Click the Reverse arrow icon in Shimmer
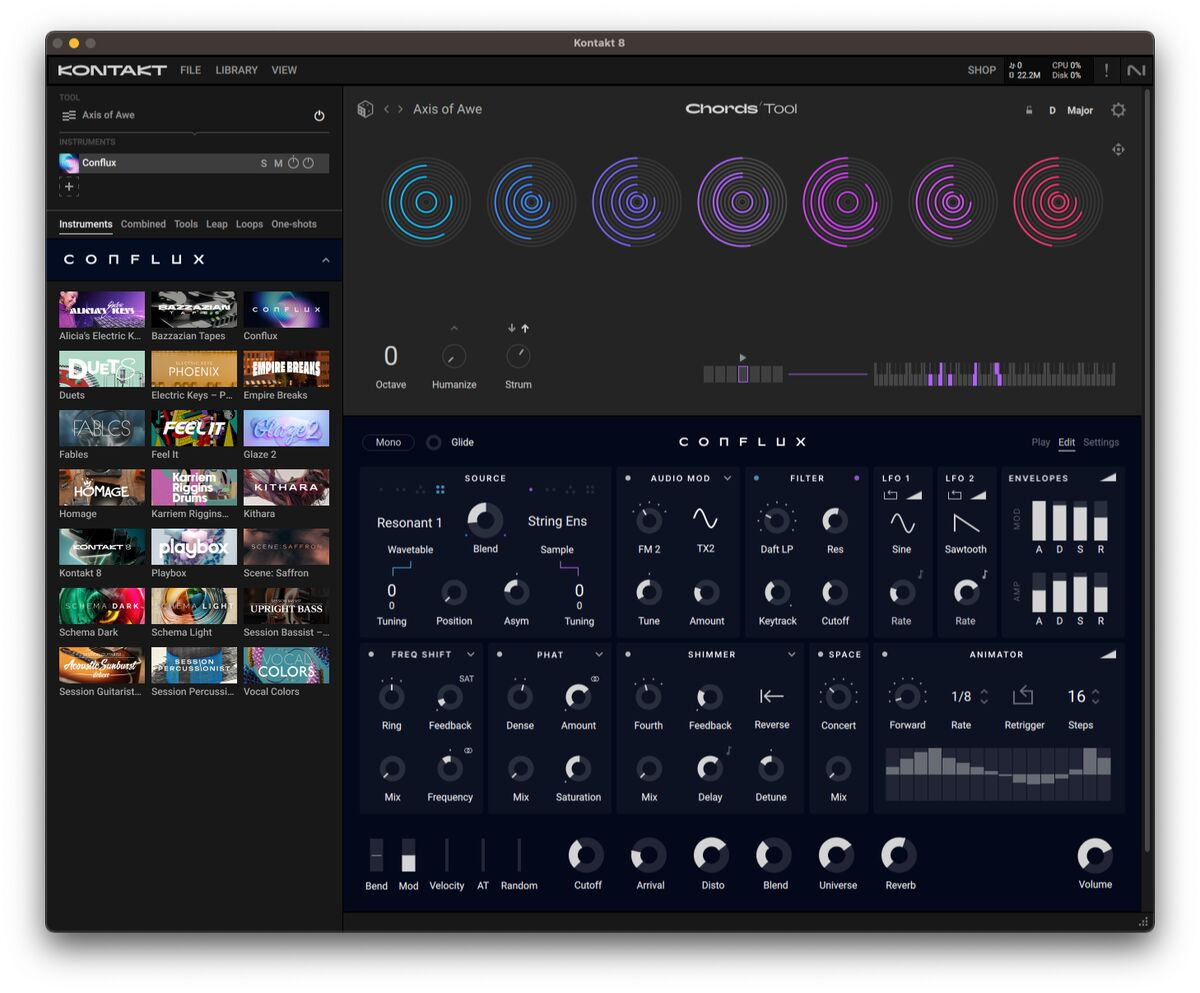Image resolution: width=1200 pixels, height=993 pixels. tap(770, 696)
